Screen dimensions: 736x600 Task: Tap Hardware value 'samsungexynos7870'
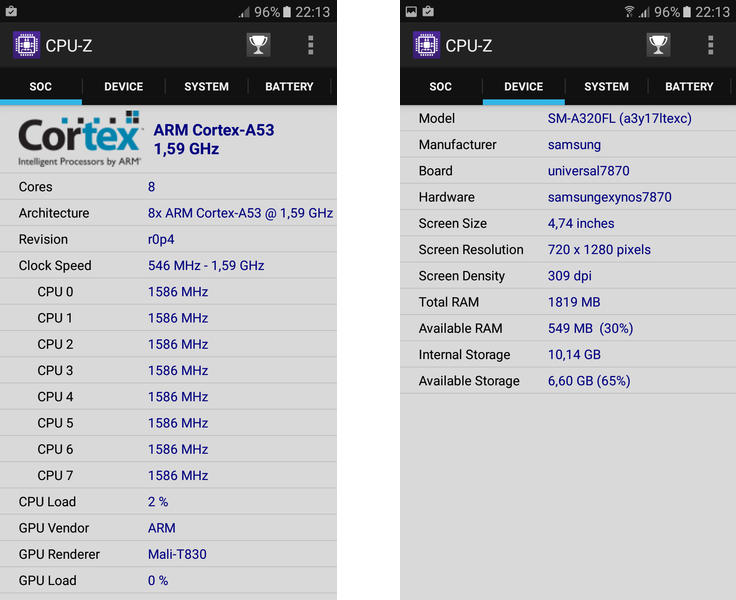[x=609, y=197]
